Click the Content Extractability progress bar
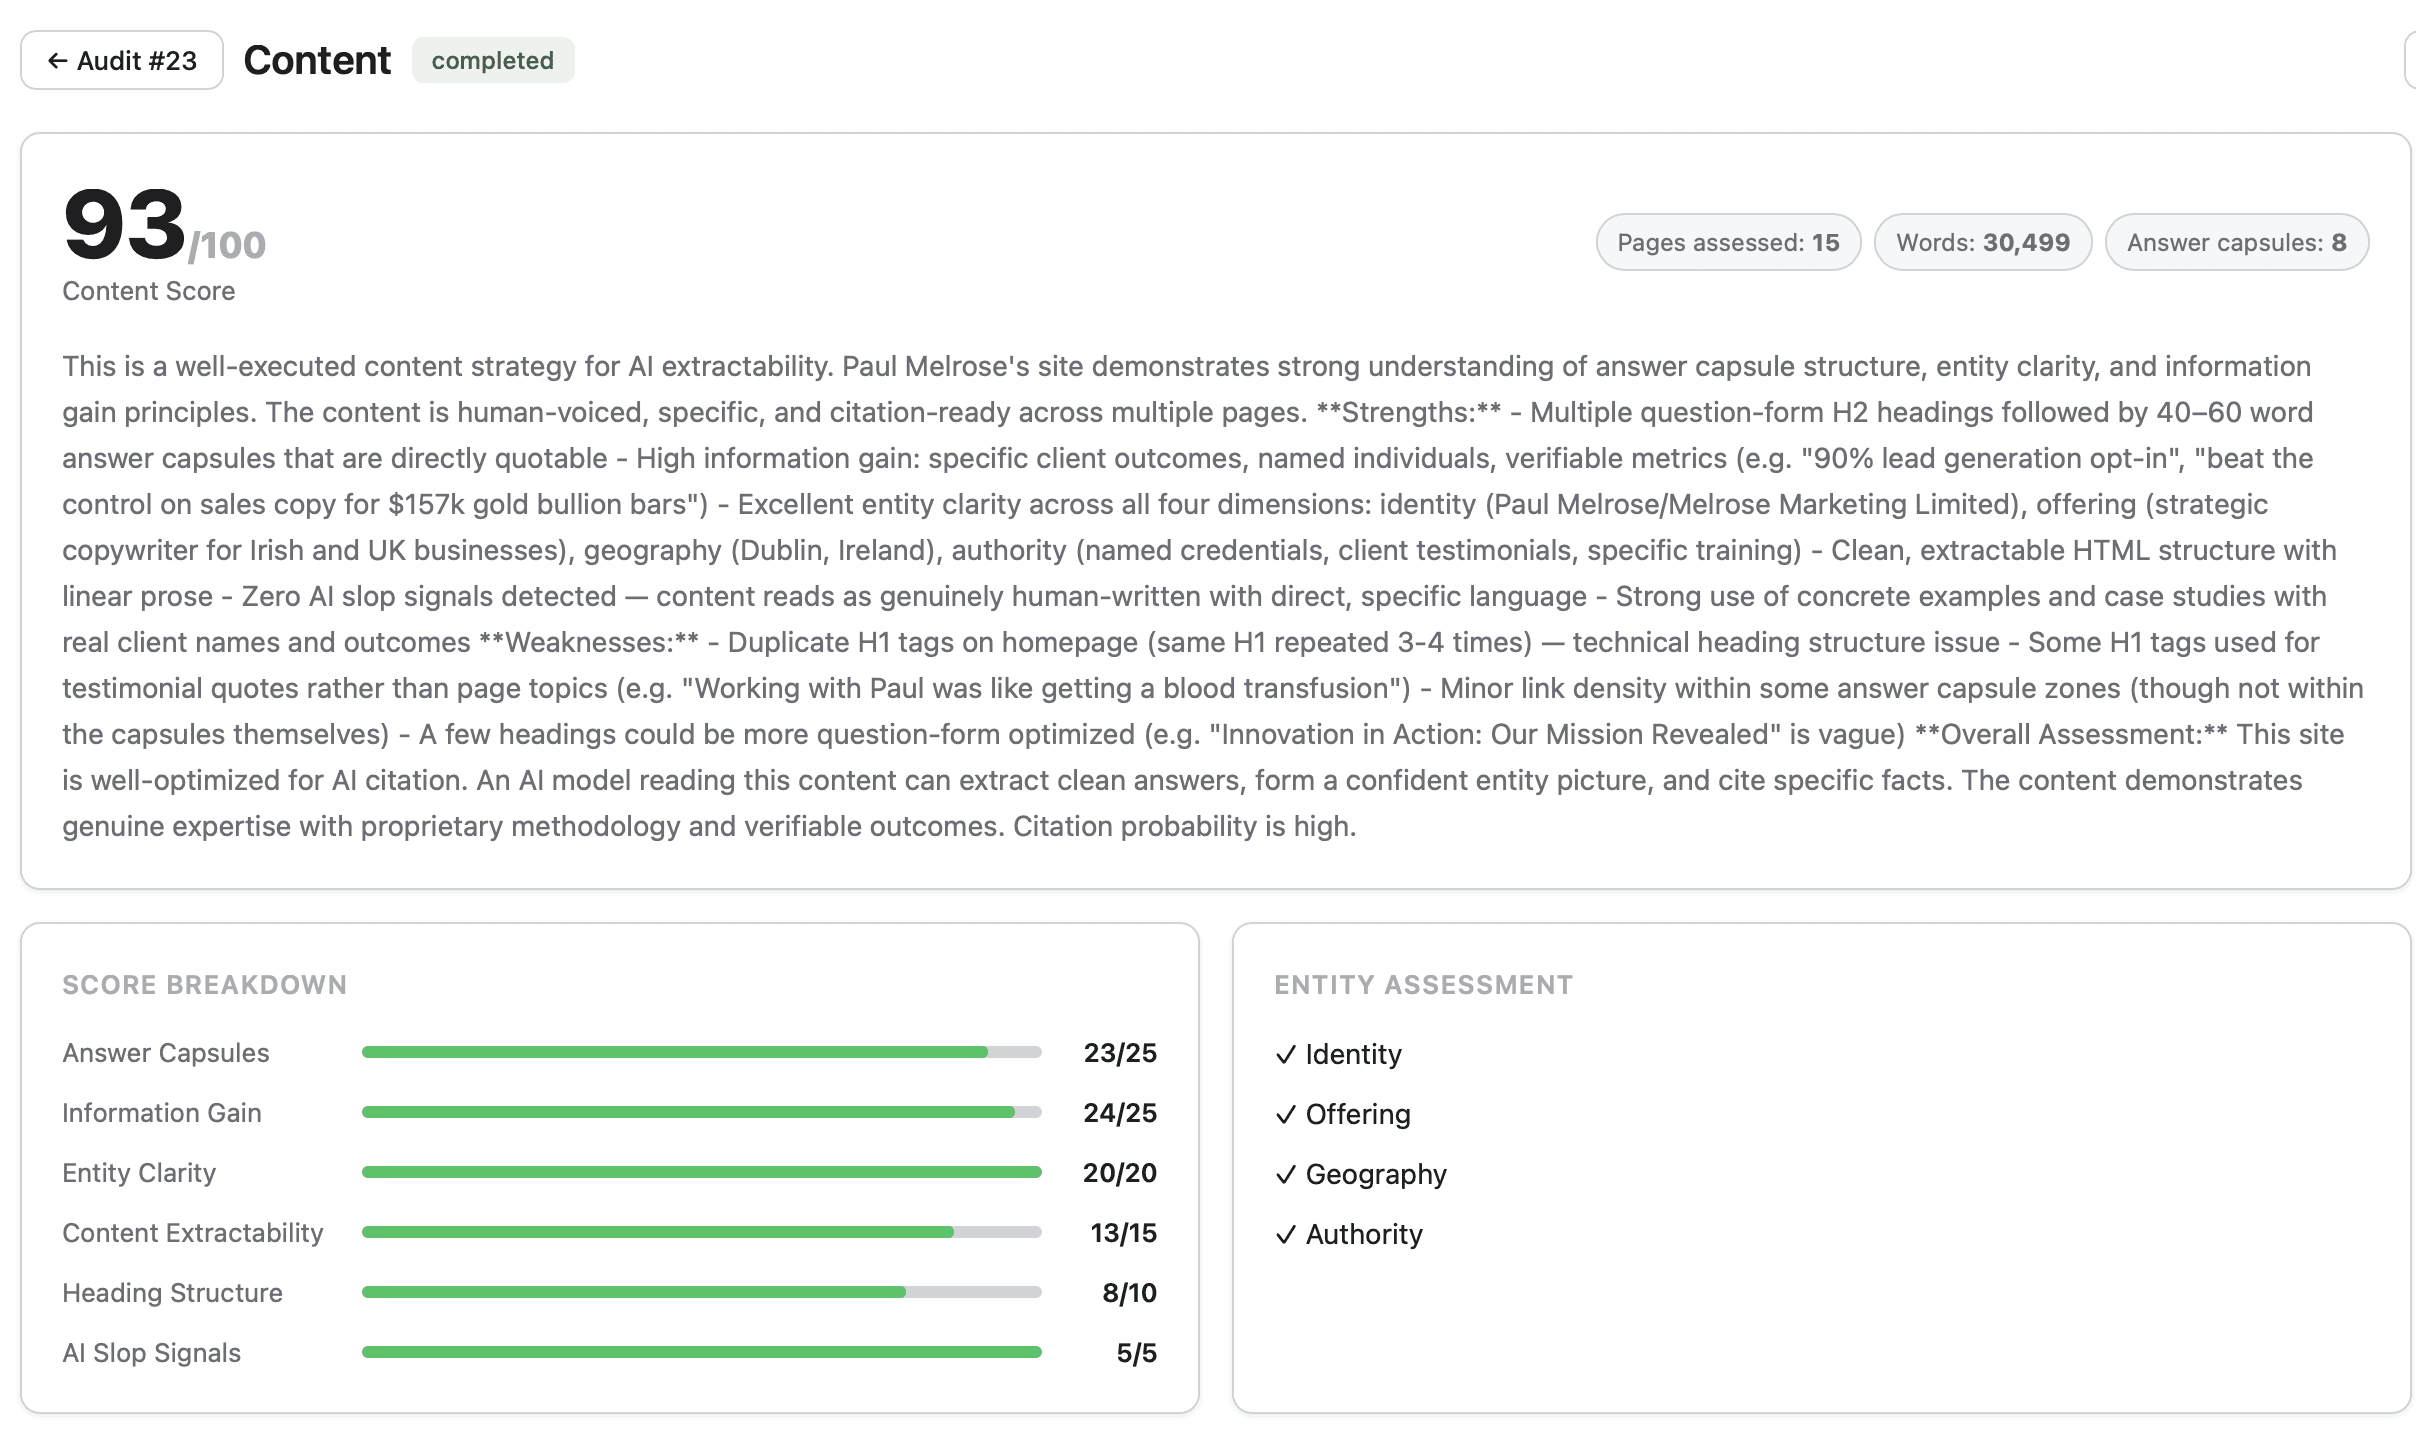Image resolution: width=2416 pixels, height=1430 pixels. [701, 1232]
